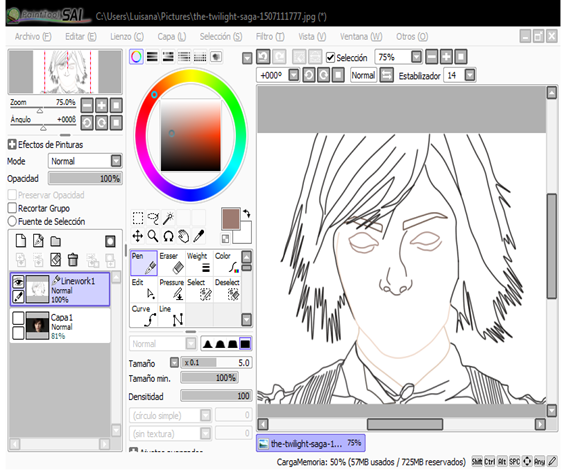This screenshot has width=566, height=476.
Task: Open the Capa menu
Action: [x=171, y=36]
